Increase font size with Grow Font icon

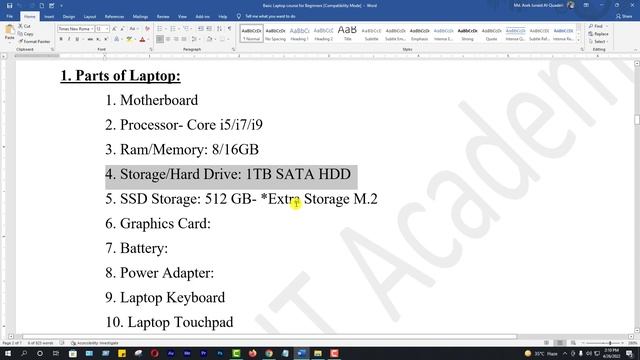pos(115,29)
